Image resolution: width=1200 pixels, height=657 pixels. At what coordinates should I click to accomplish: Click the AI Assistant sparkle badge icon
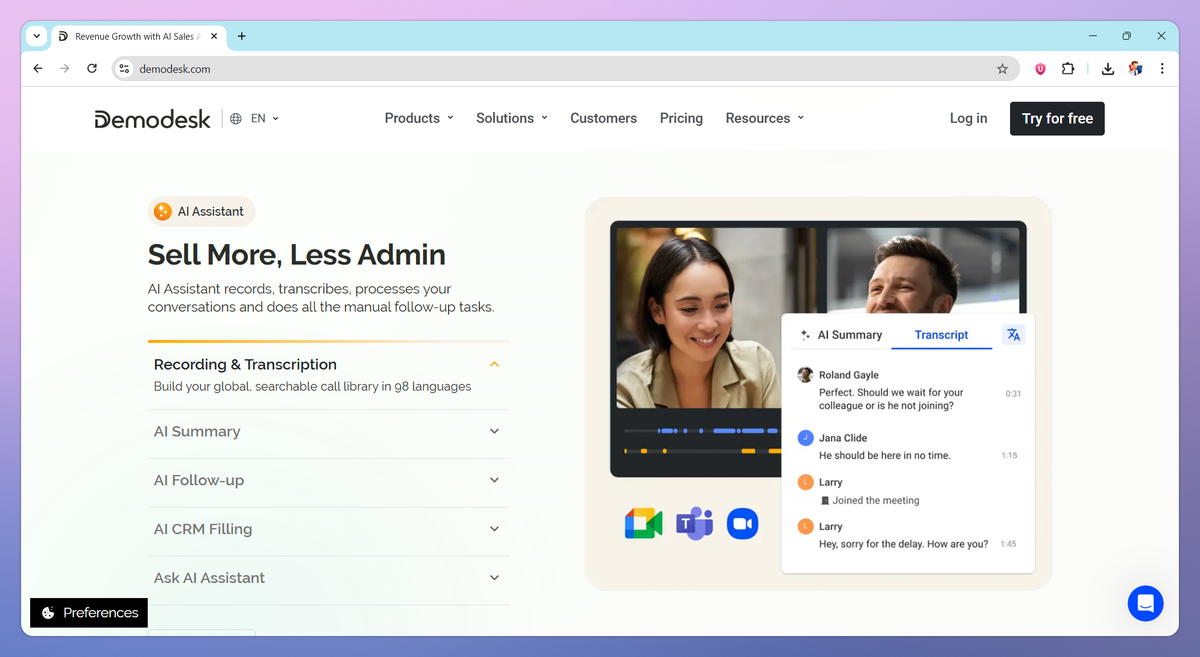click(x=162, y=211)
